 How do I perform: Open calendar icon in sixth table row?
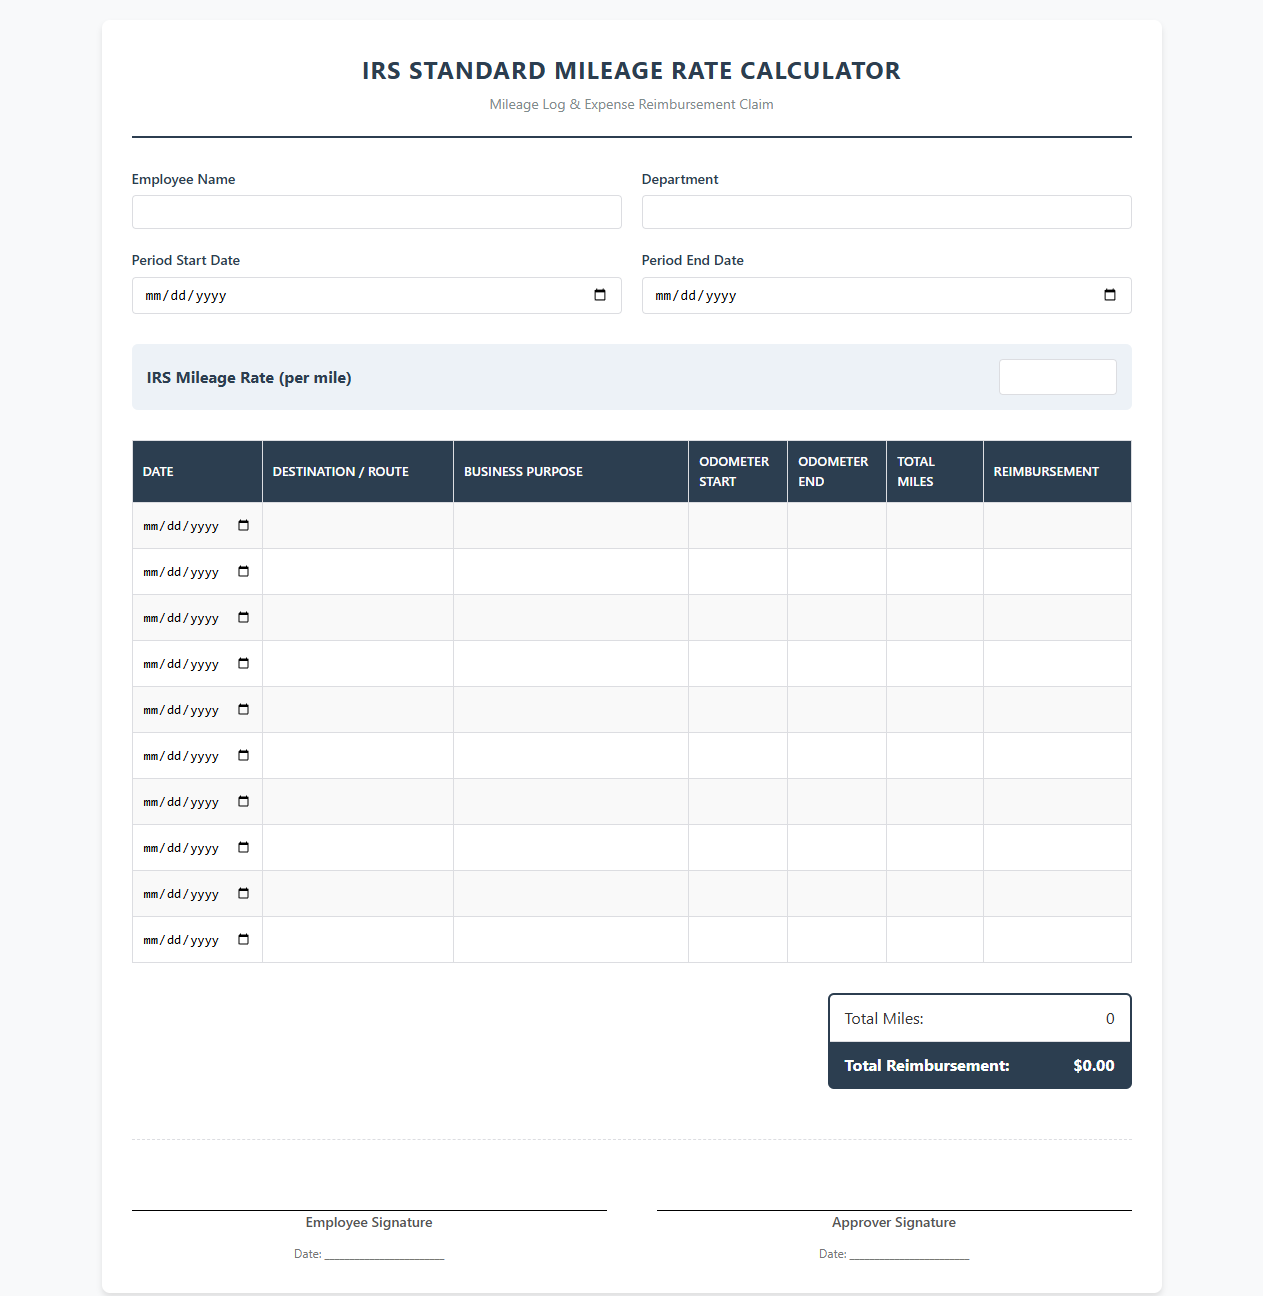point(243,755)
